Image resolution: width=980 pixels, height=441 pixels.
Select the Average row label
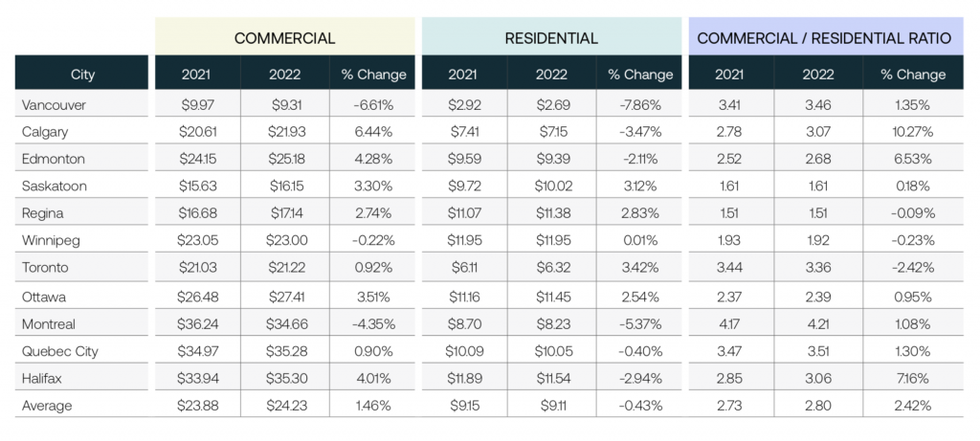click(x=45, y=406)
